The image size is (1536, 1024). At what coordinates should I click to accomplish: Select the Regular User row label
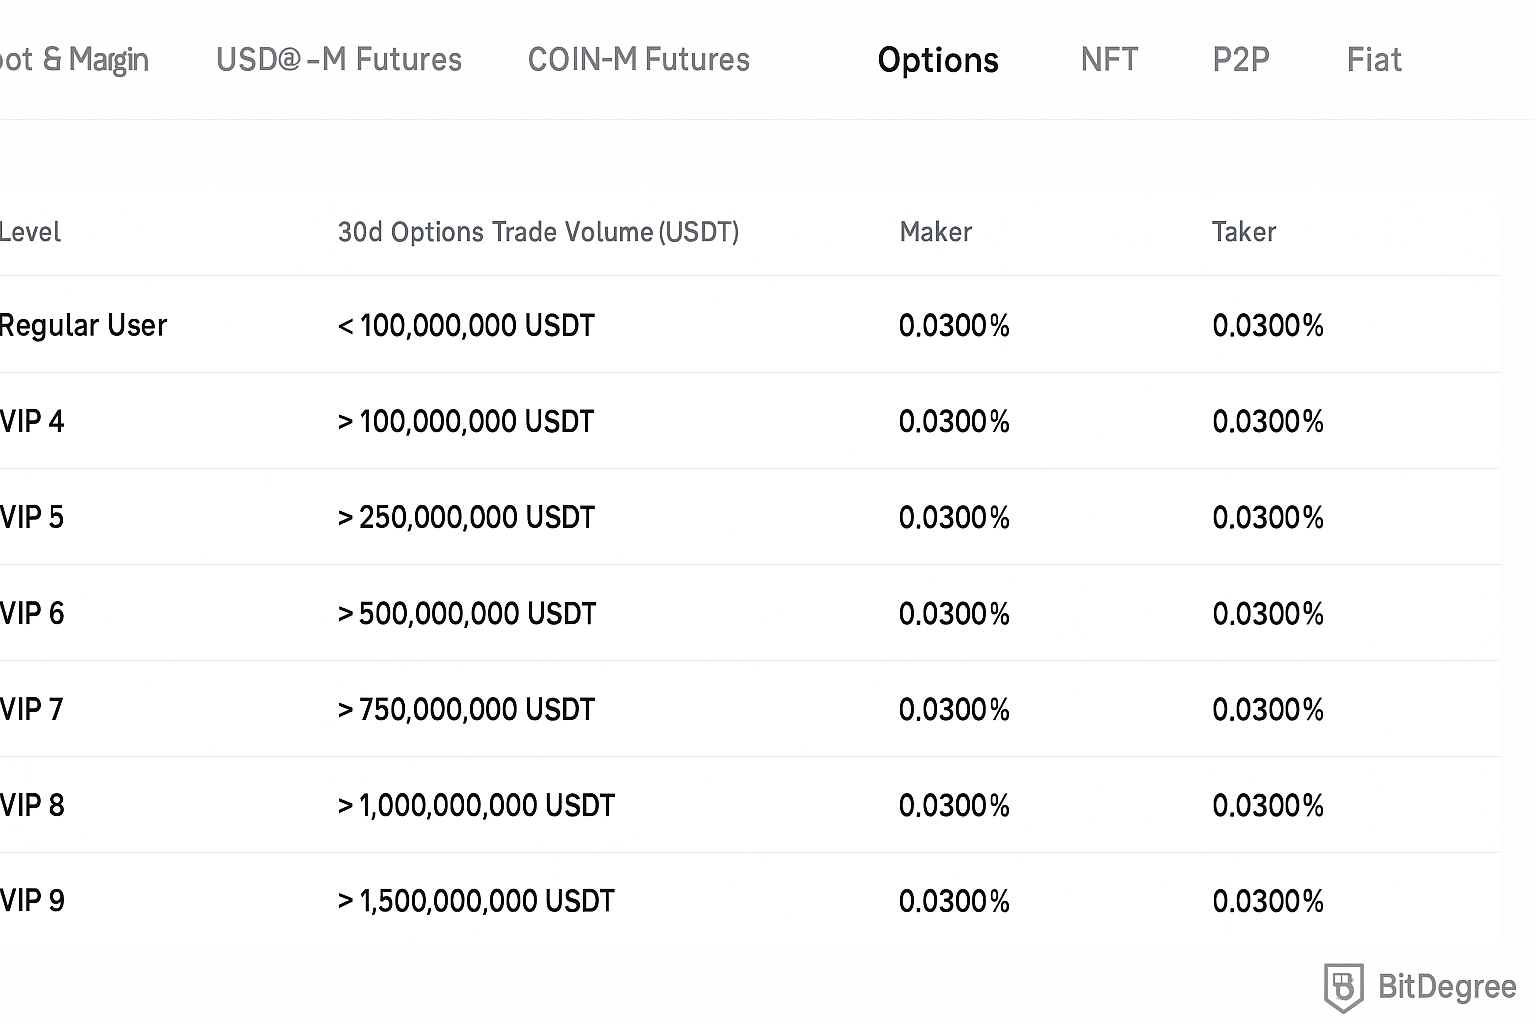pos(83,325)
